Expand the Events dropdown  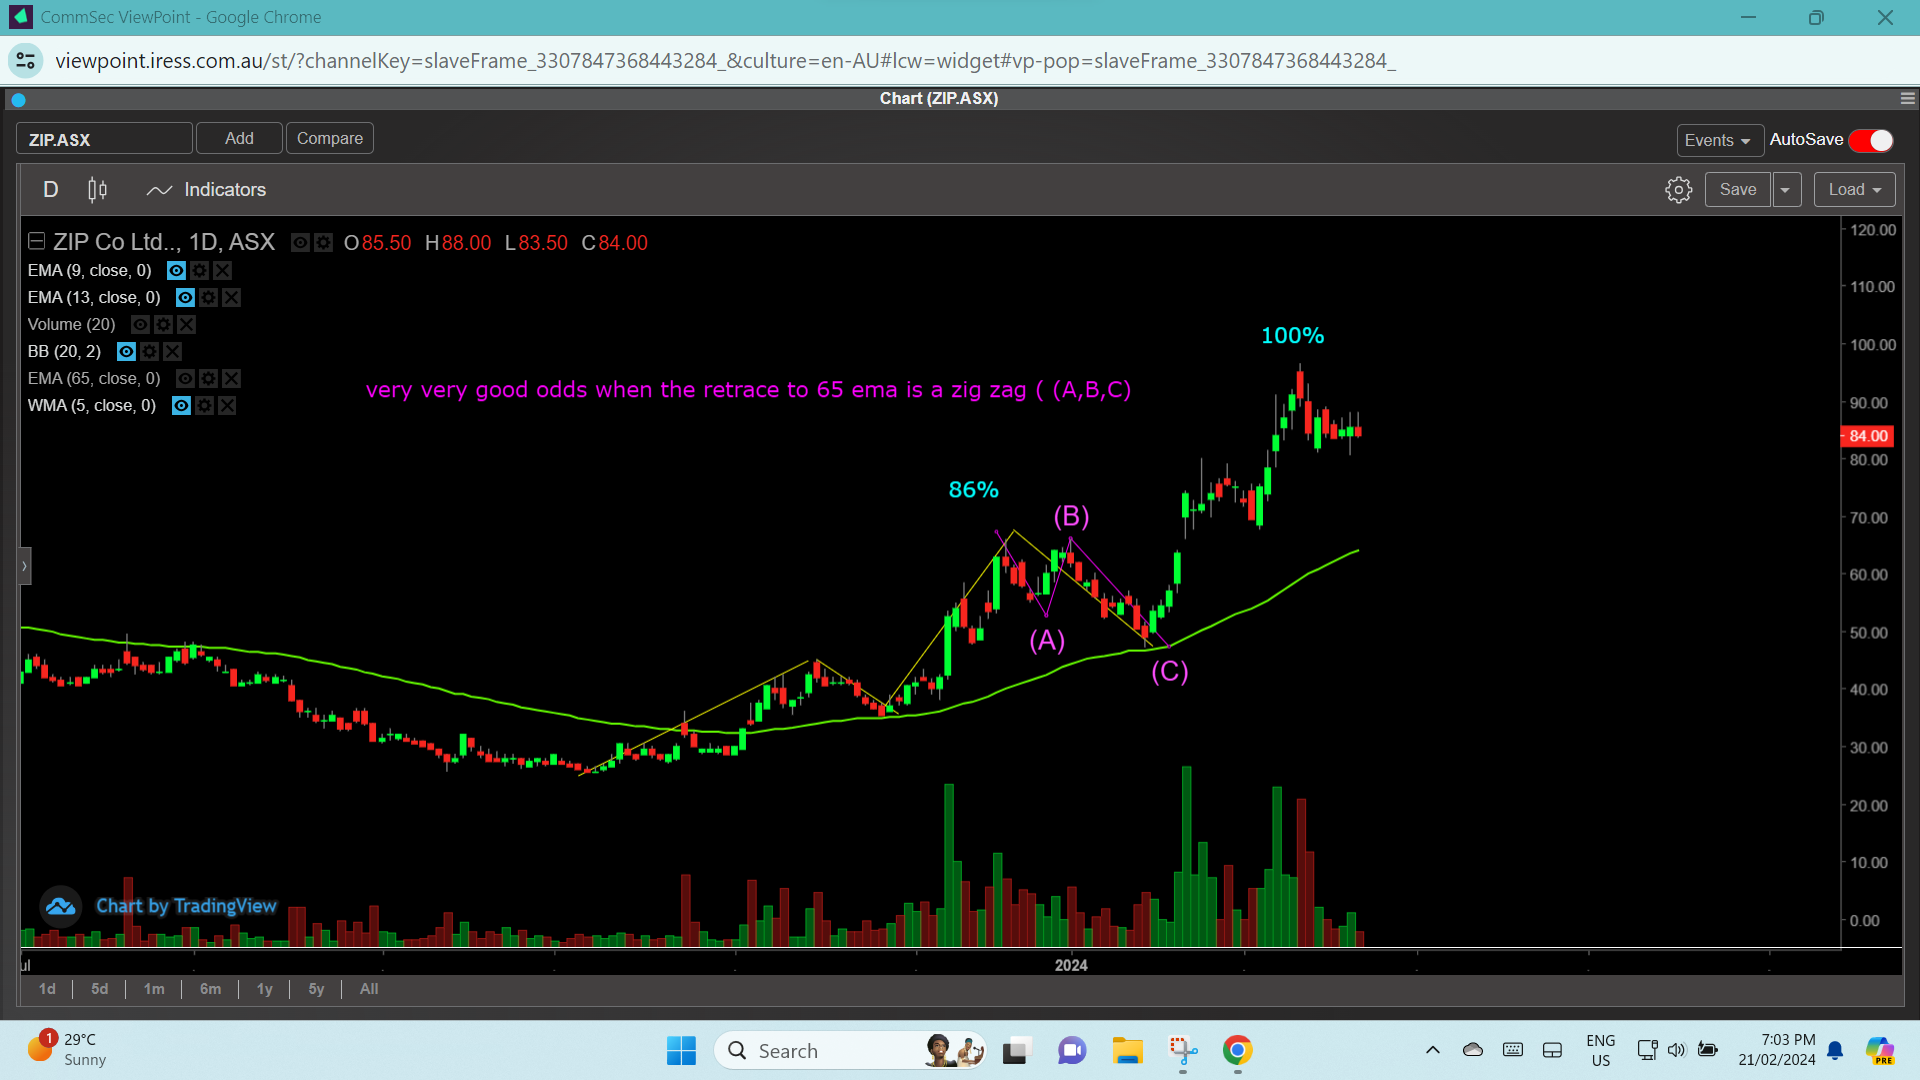(x=1718, y=141)
